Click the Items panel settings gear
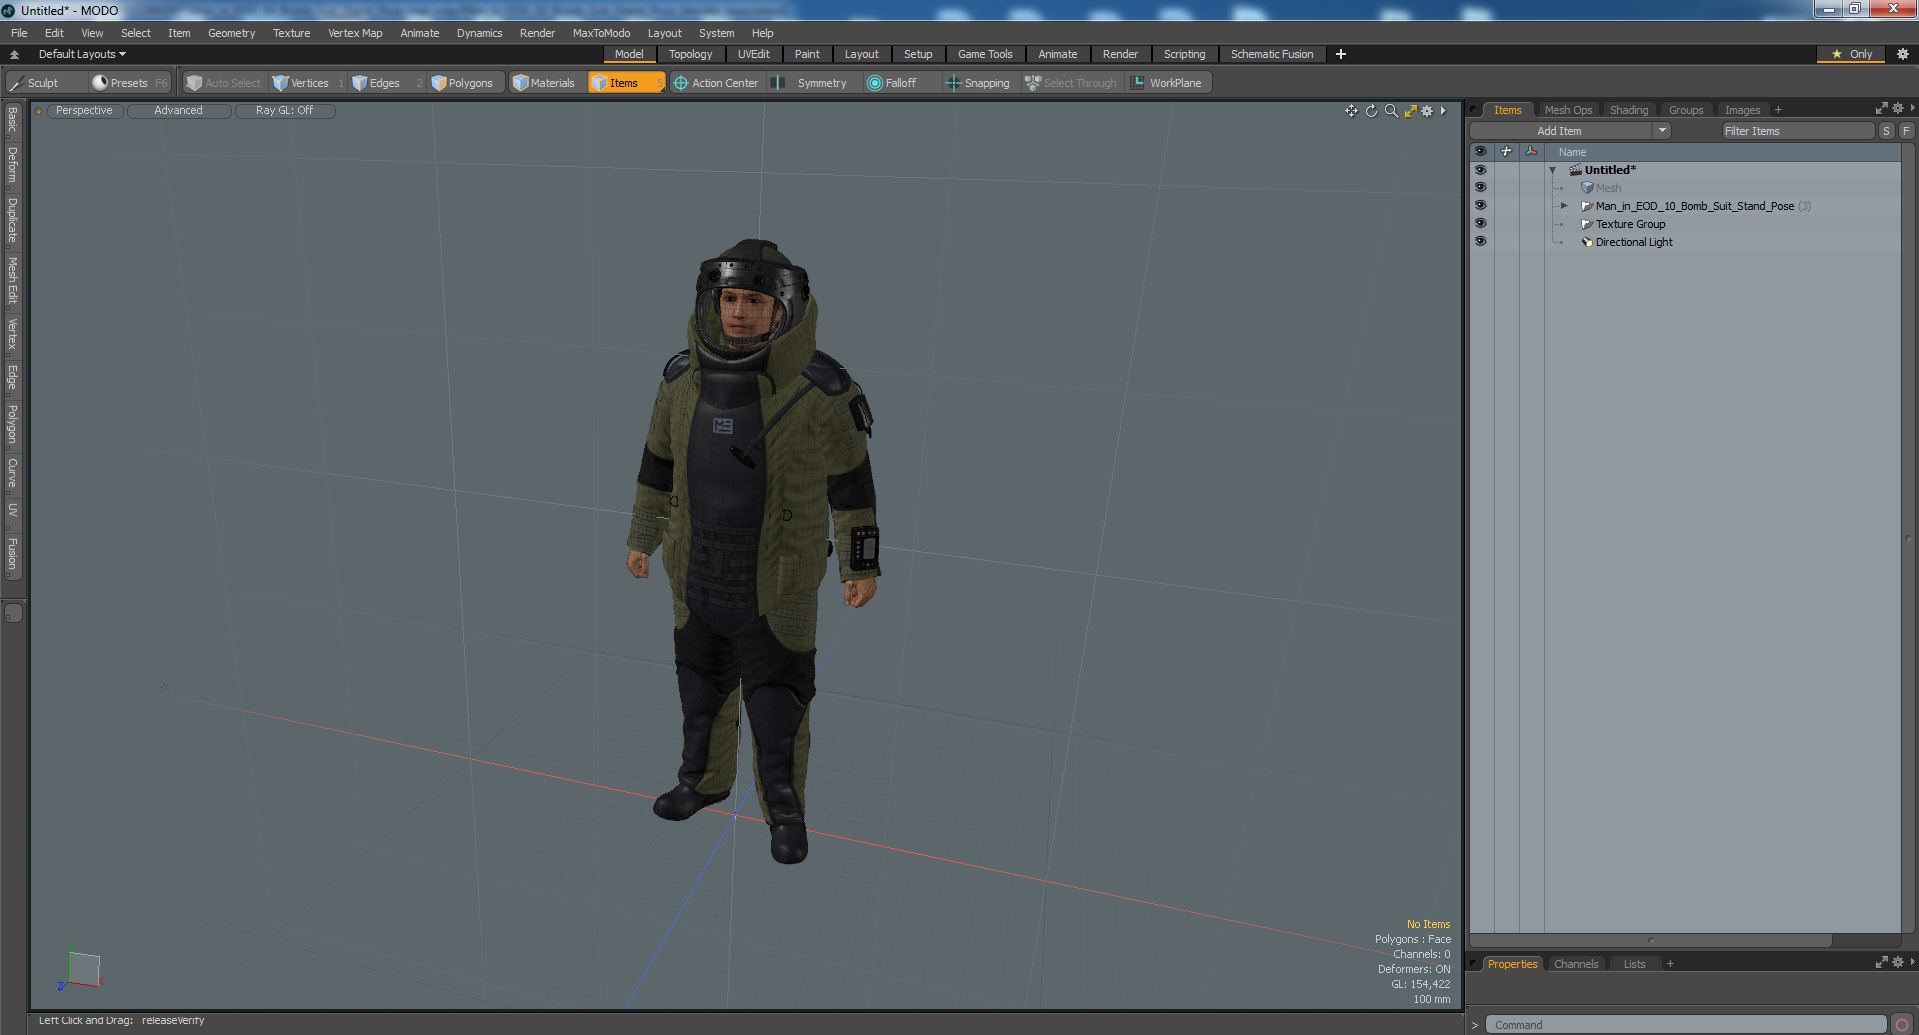This screenshot has width=1919, height=1035. coord(1898,108)
